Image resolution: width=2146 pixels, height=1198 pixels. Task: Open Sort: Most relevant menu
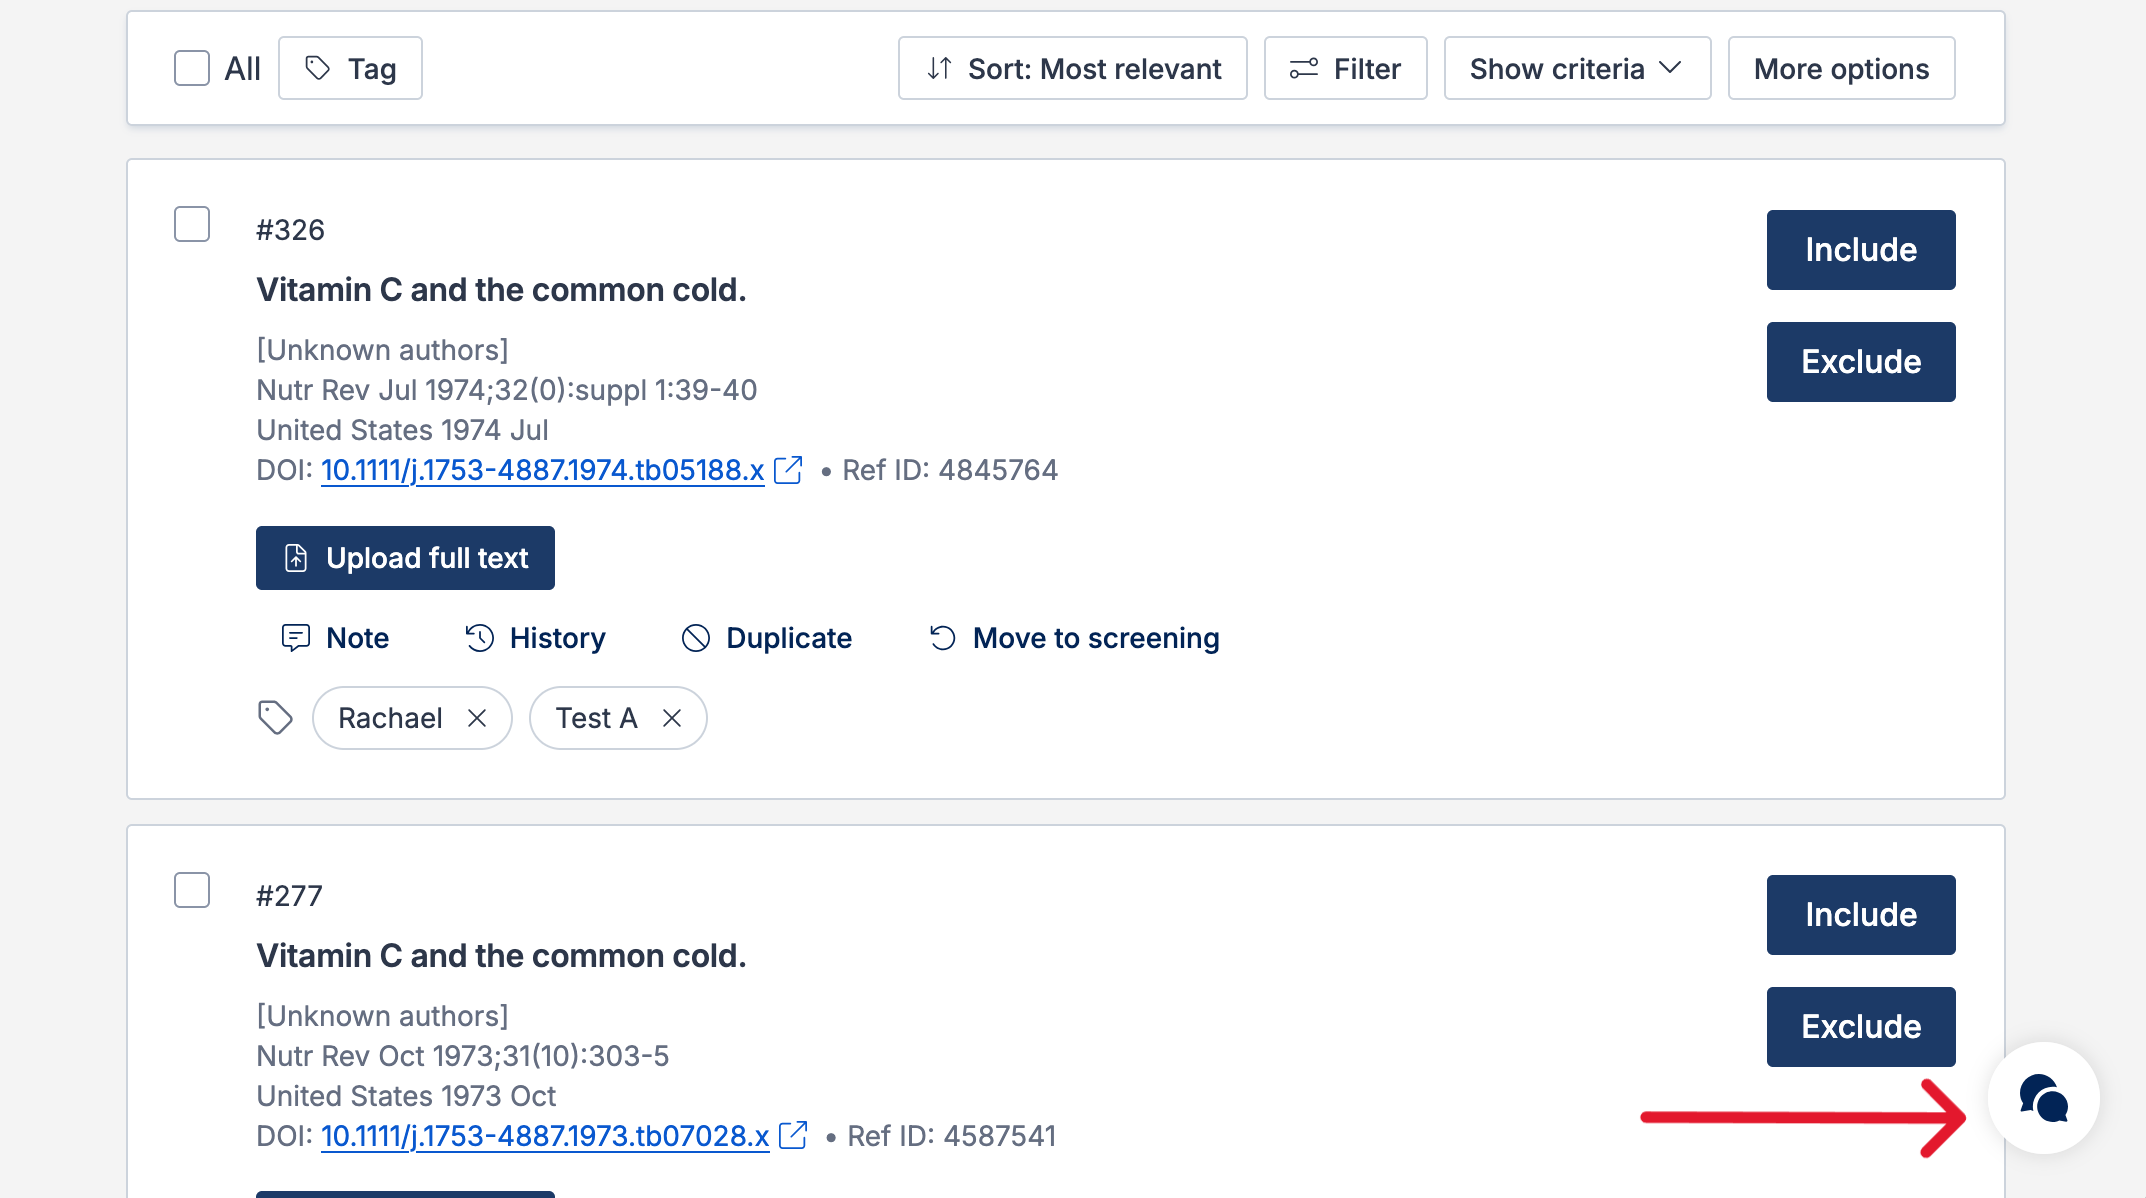[1072, 69]
